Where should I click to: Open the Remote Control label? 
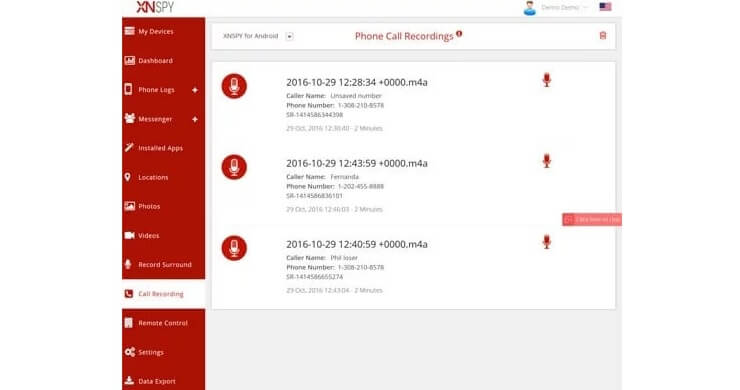point(163,323)
